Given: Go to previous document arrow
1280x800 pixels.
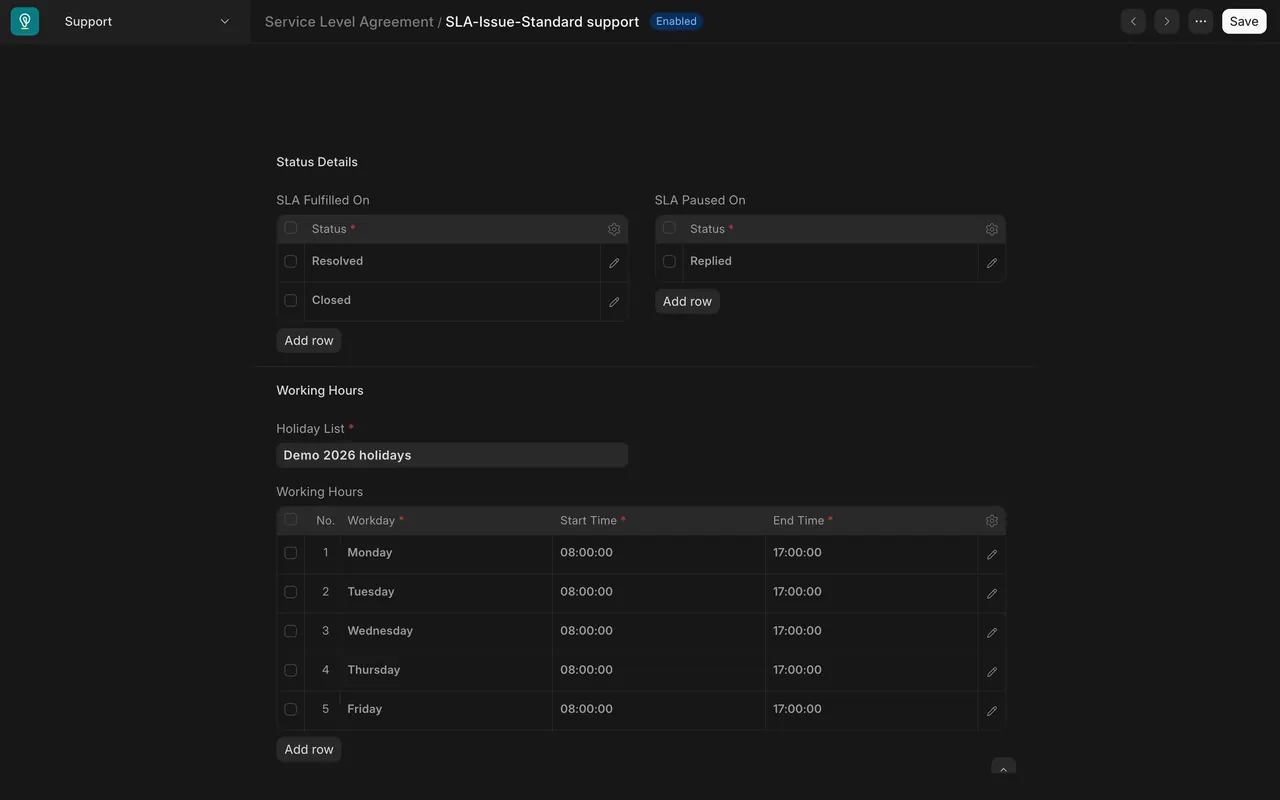Looking at the screenshot, I should pos(1133,21).
